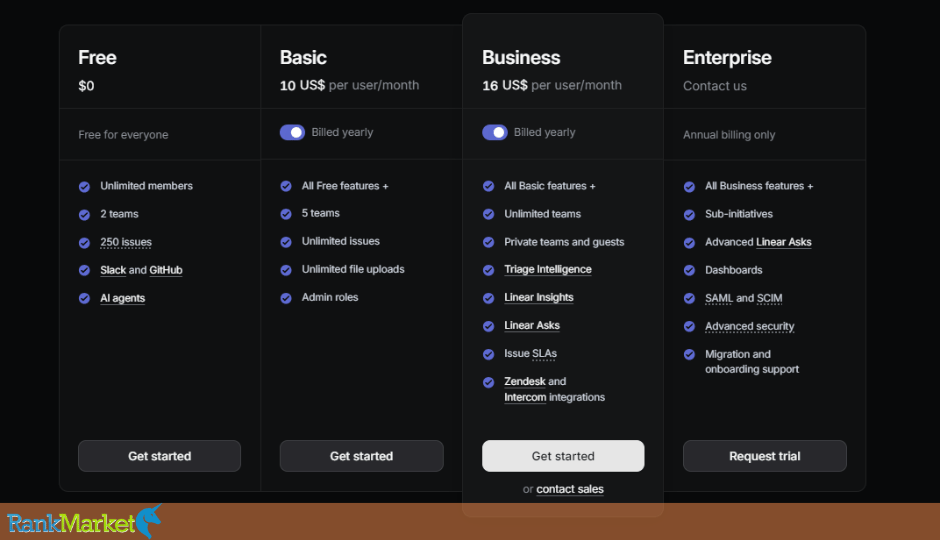
Task: Open the Triage Intelligence link
Action: pyautogui.click(x=547, y=269)
